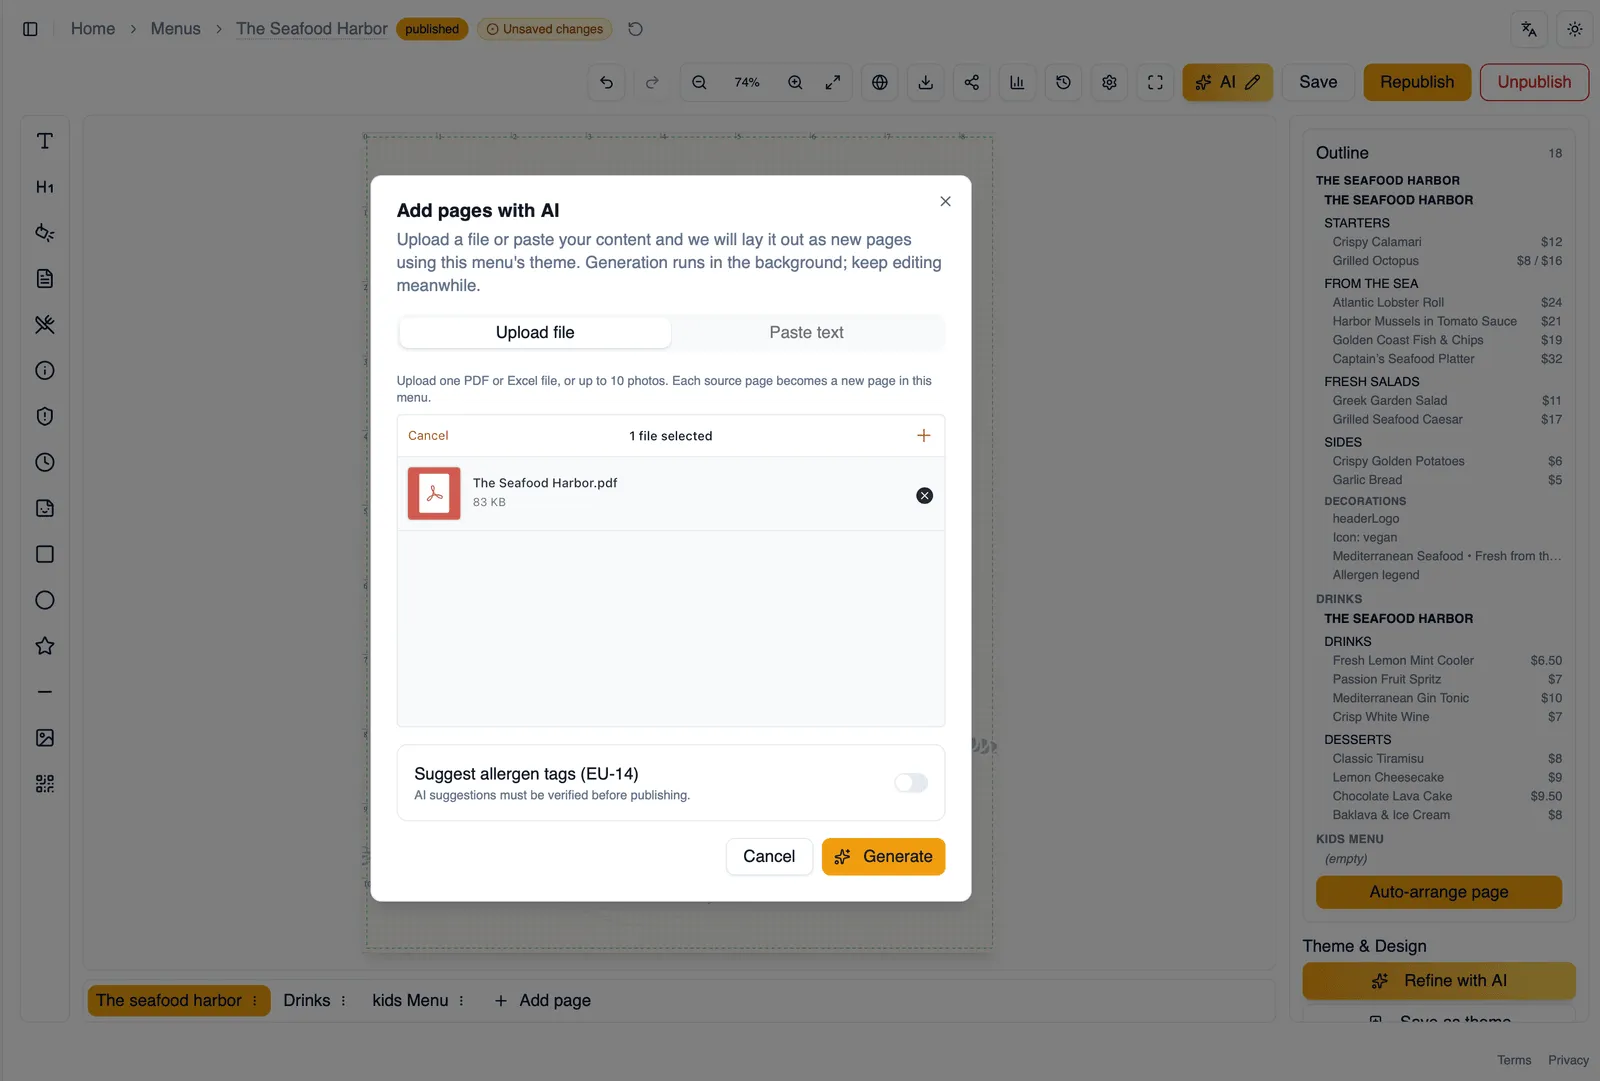Click the zoom out magnifier icon

pos(699,82)
